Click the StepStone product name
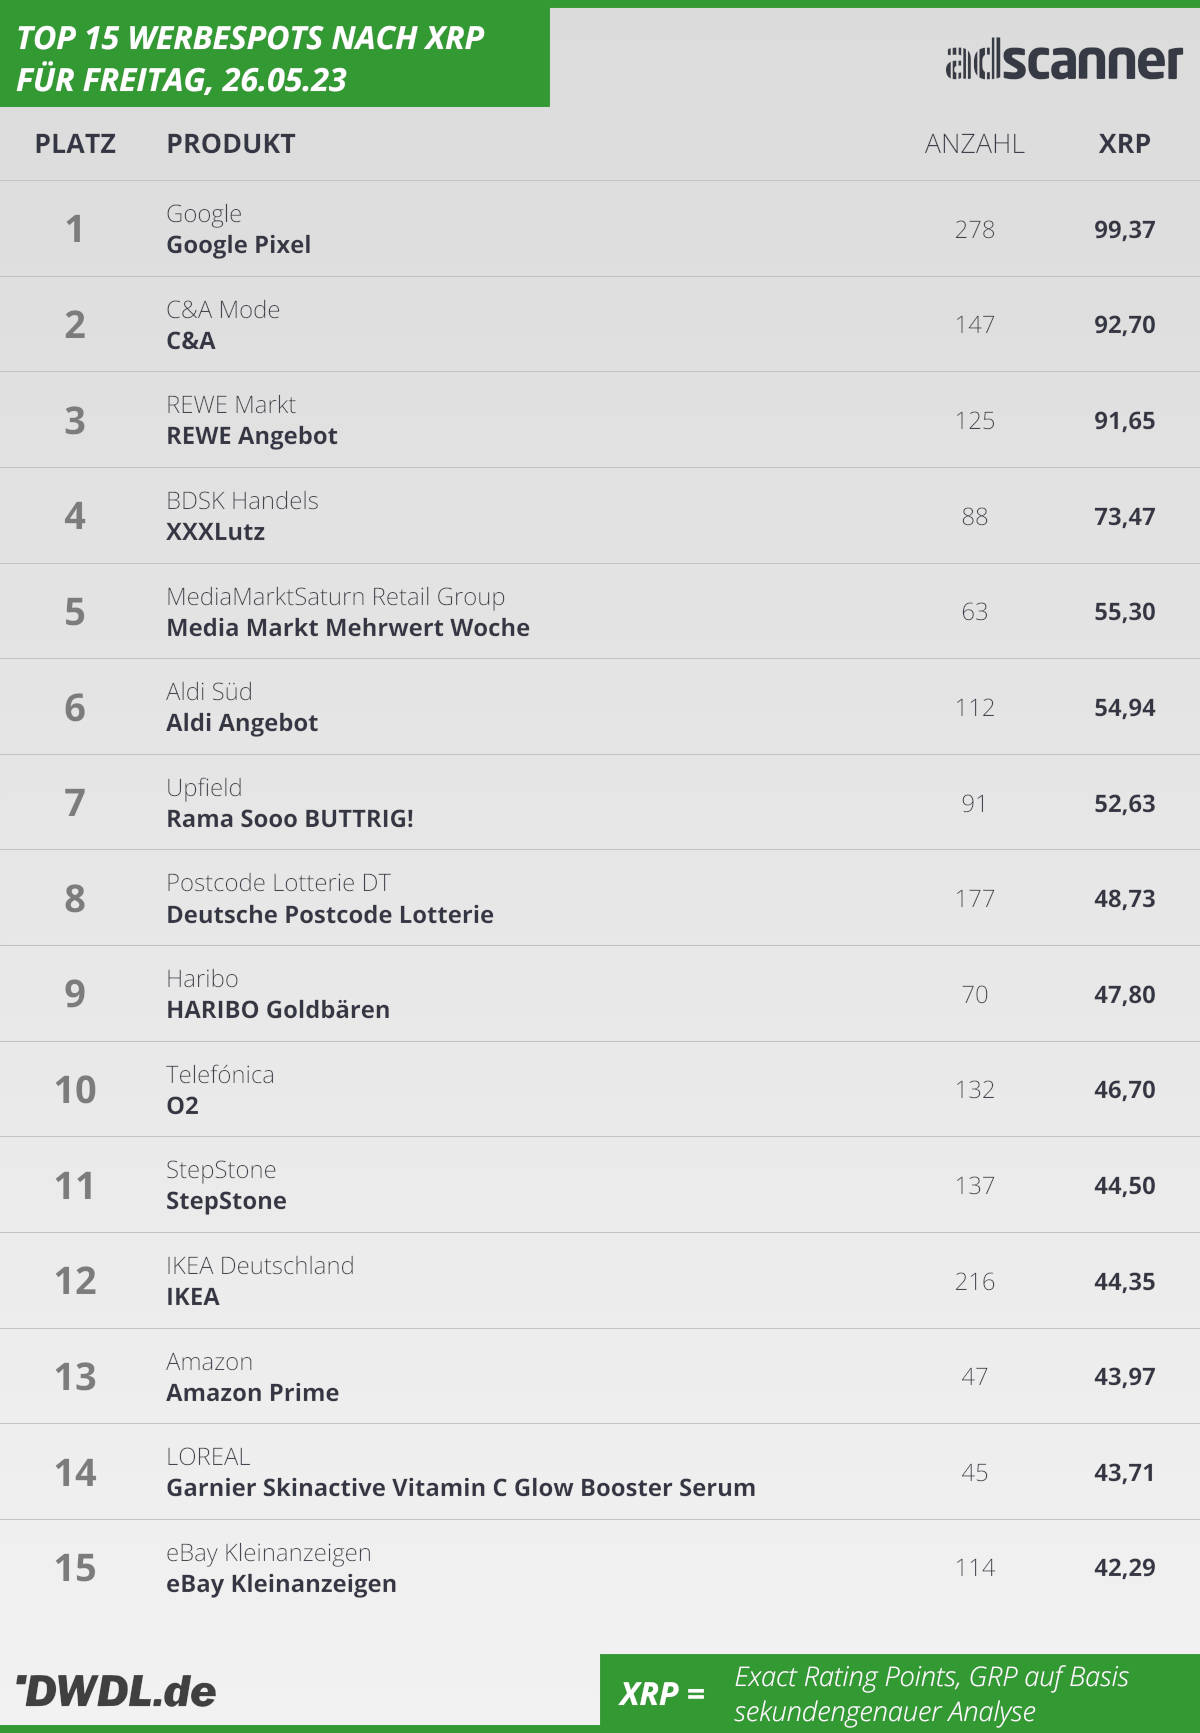Viewport: 1200px width, 1733px height. 226,1201
